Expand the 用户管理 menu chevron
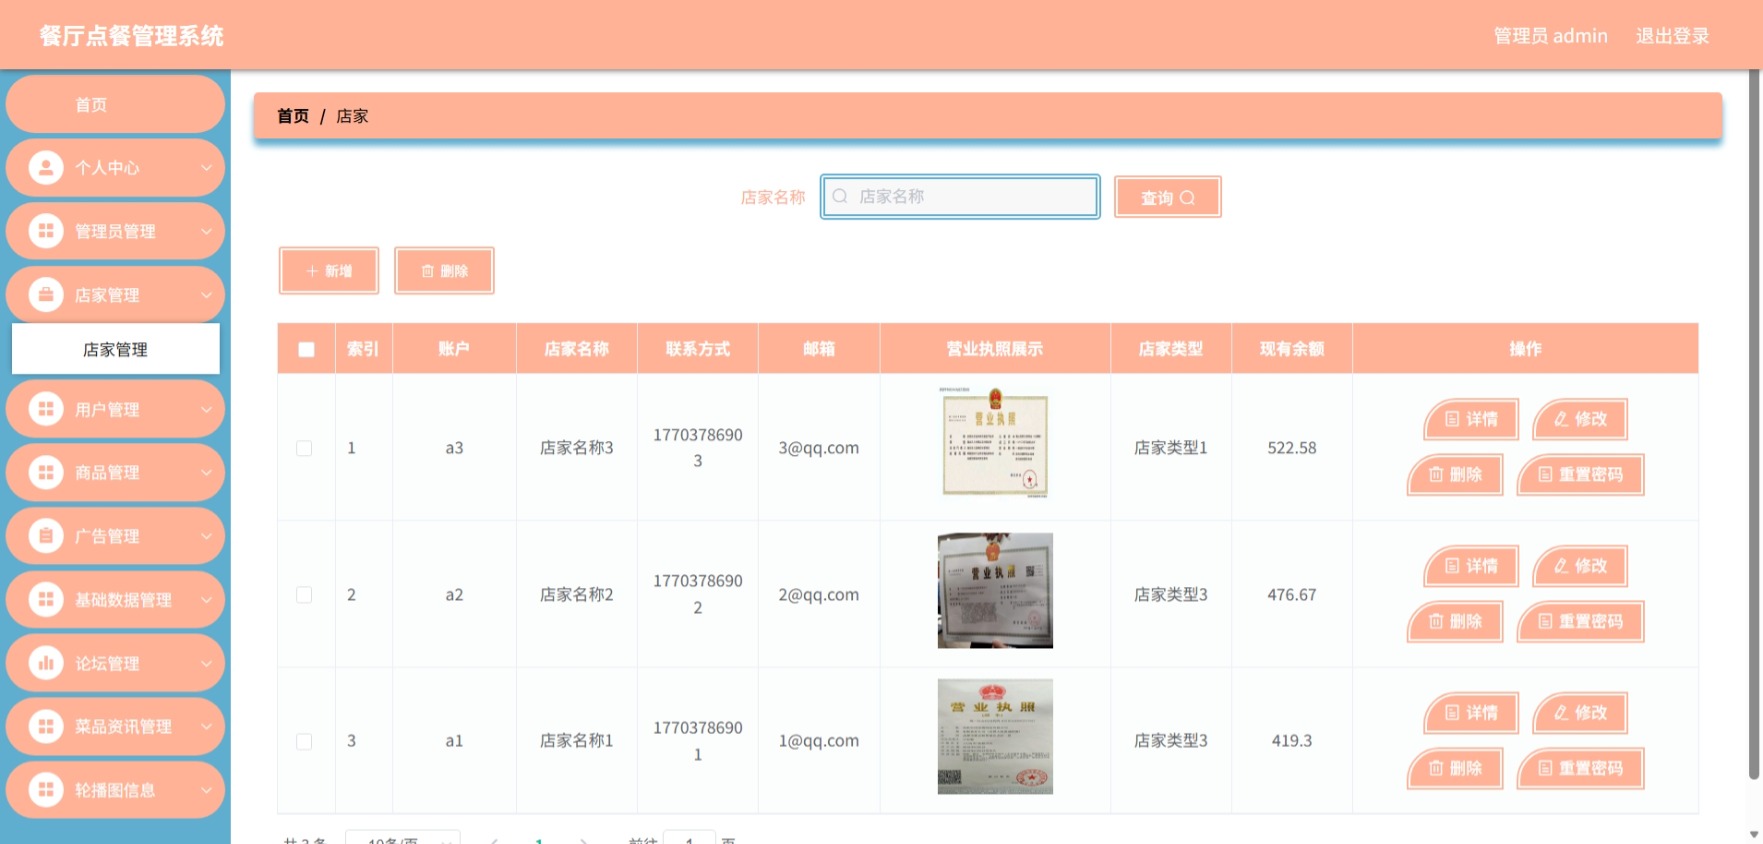 click(x=206, y=409)
